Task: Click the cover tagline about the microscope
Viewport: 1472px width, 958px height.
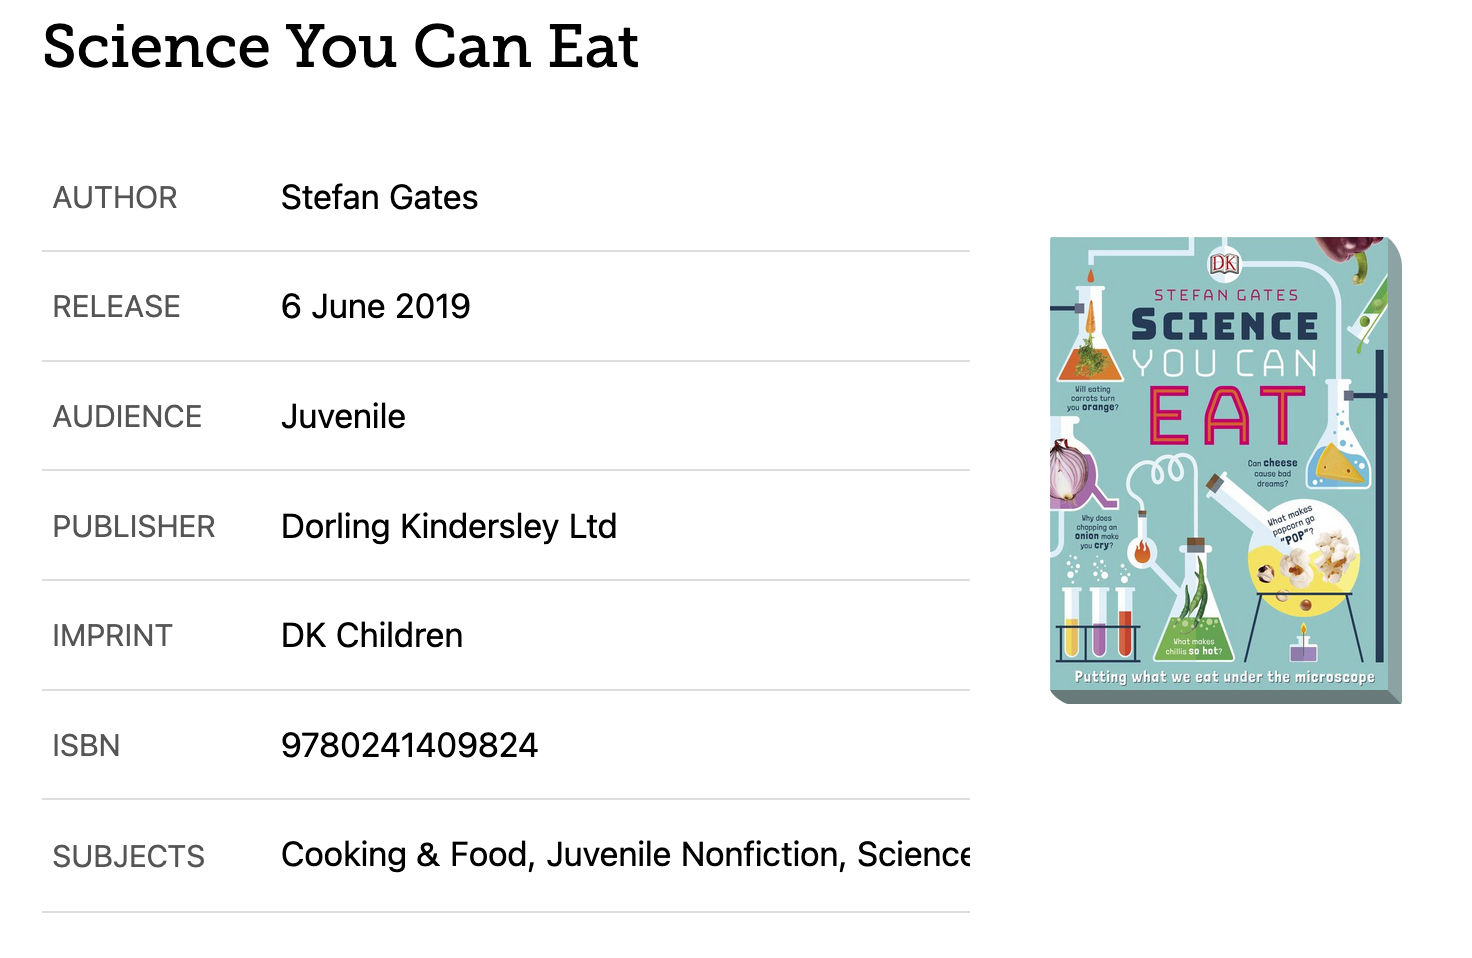Action: coord(1224,677)
